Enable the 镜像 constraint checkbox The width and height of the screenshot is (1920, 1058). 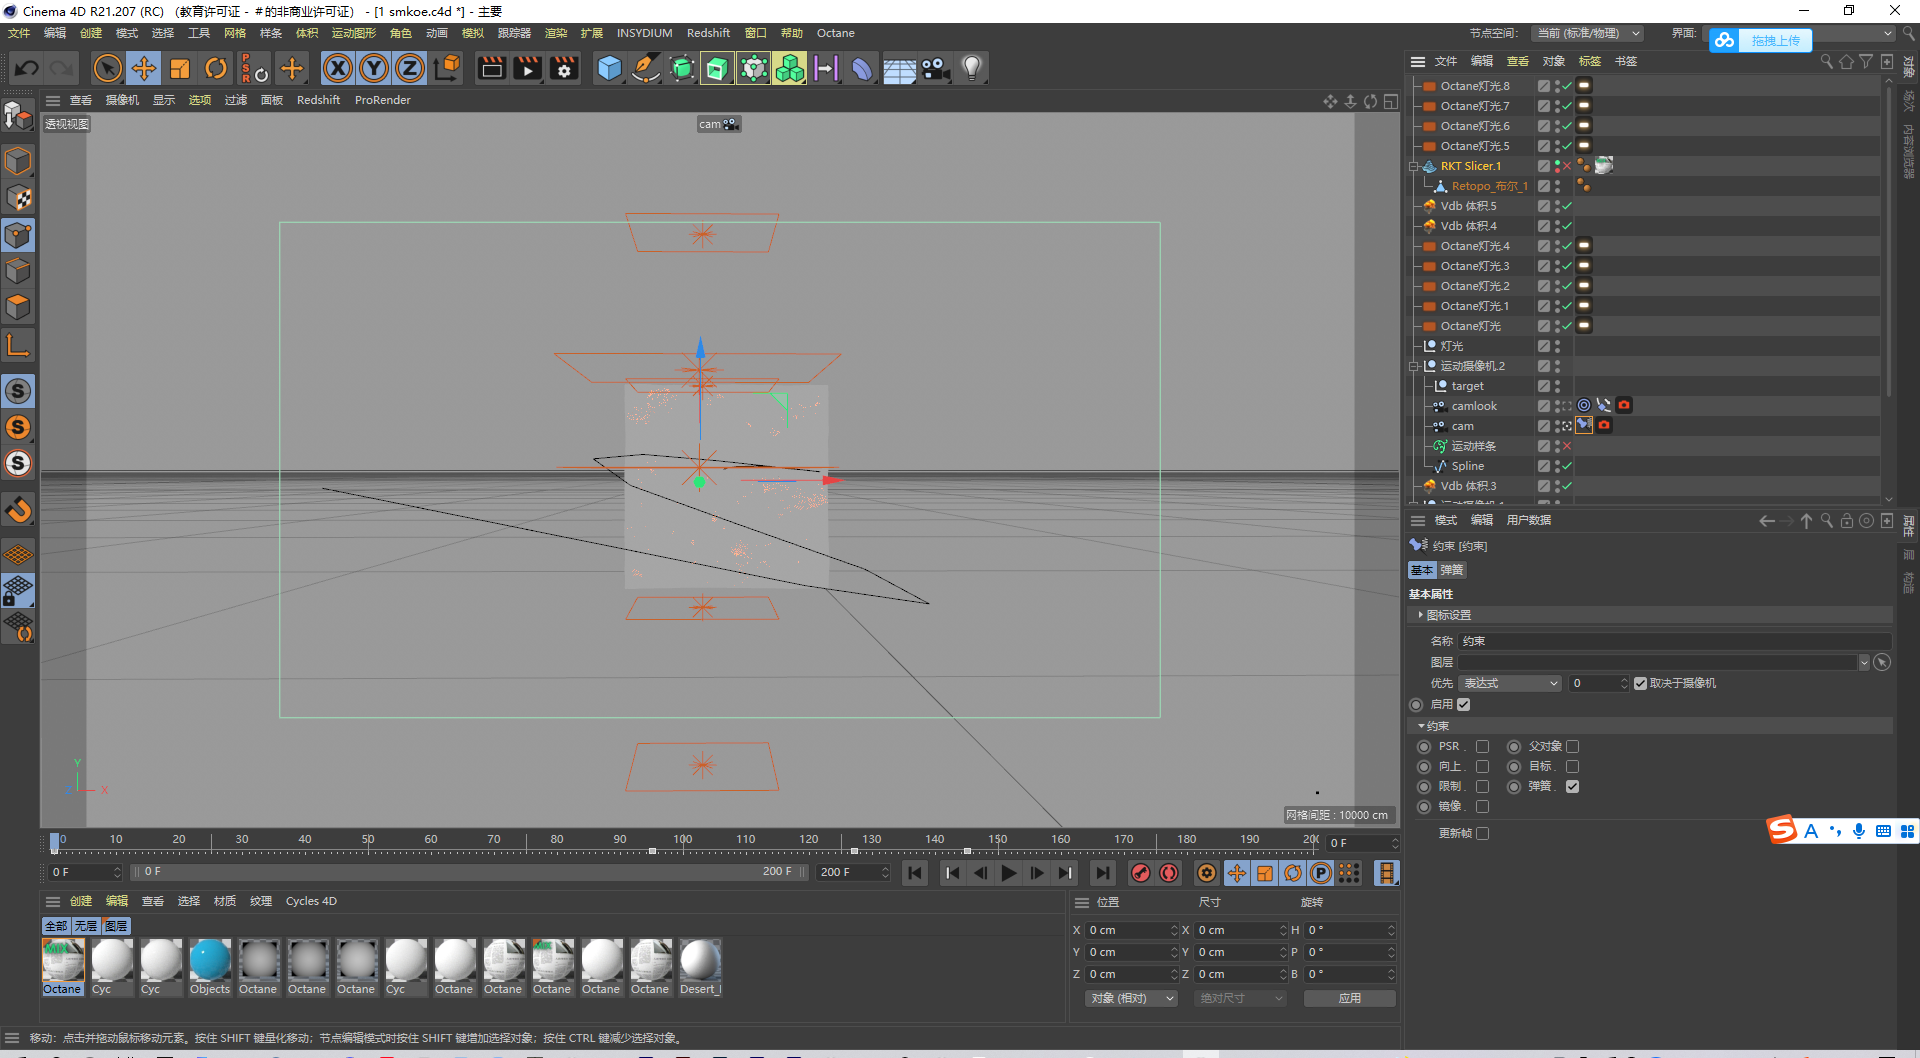click(x=1483, y=807)
